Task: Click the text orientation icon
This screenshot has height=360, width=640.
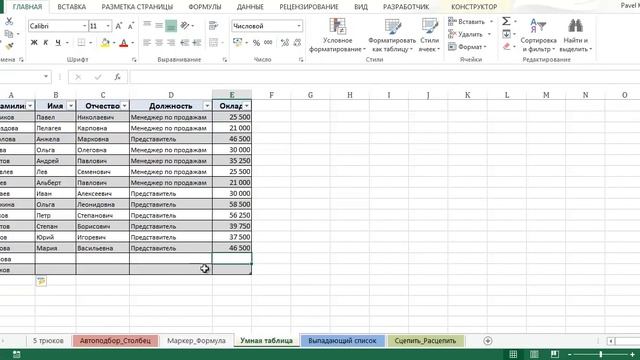Action: pyautogui.click(x=185, y=25)
